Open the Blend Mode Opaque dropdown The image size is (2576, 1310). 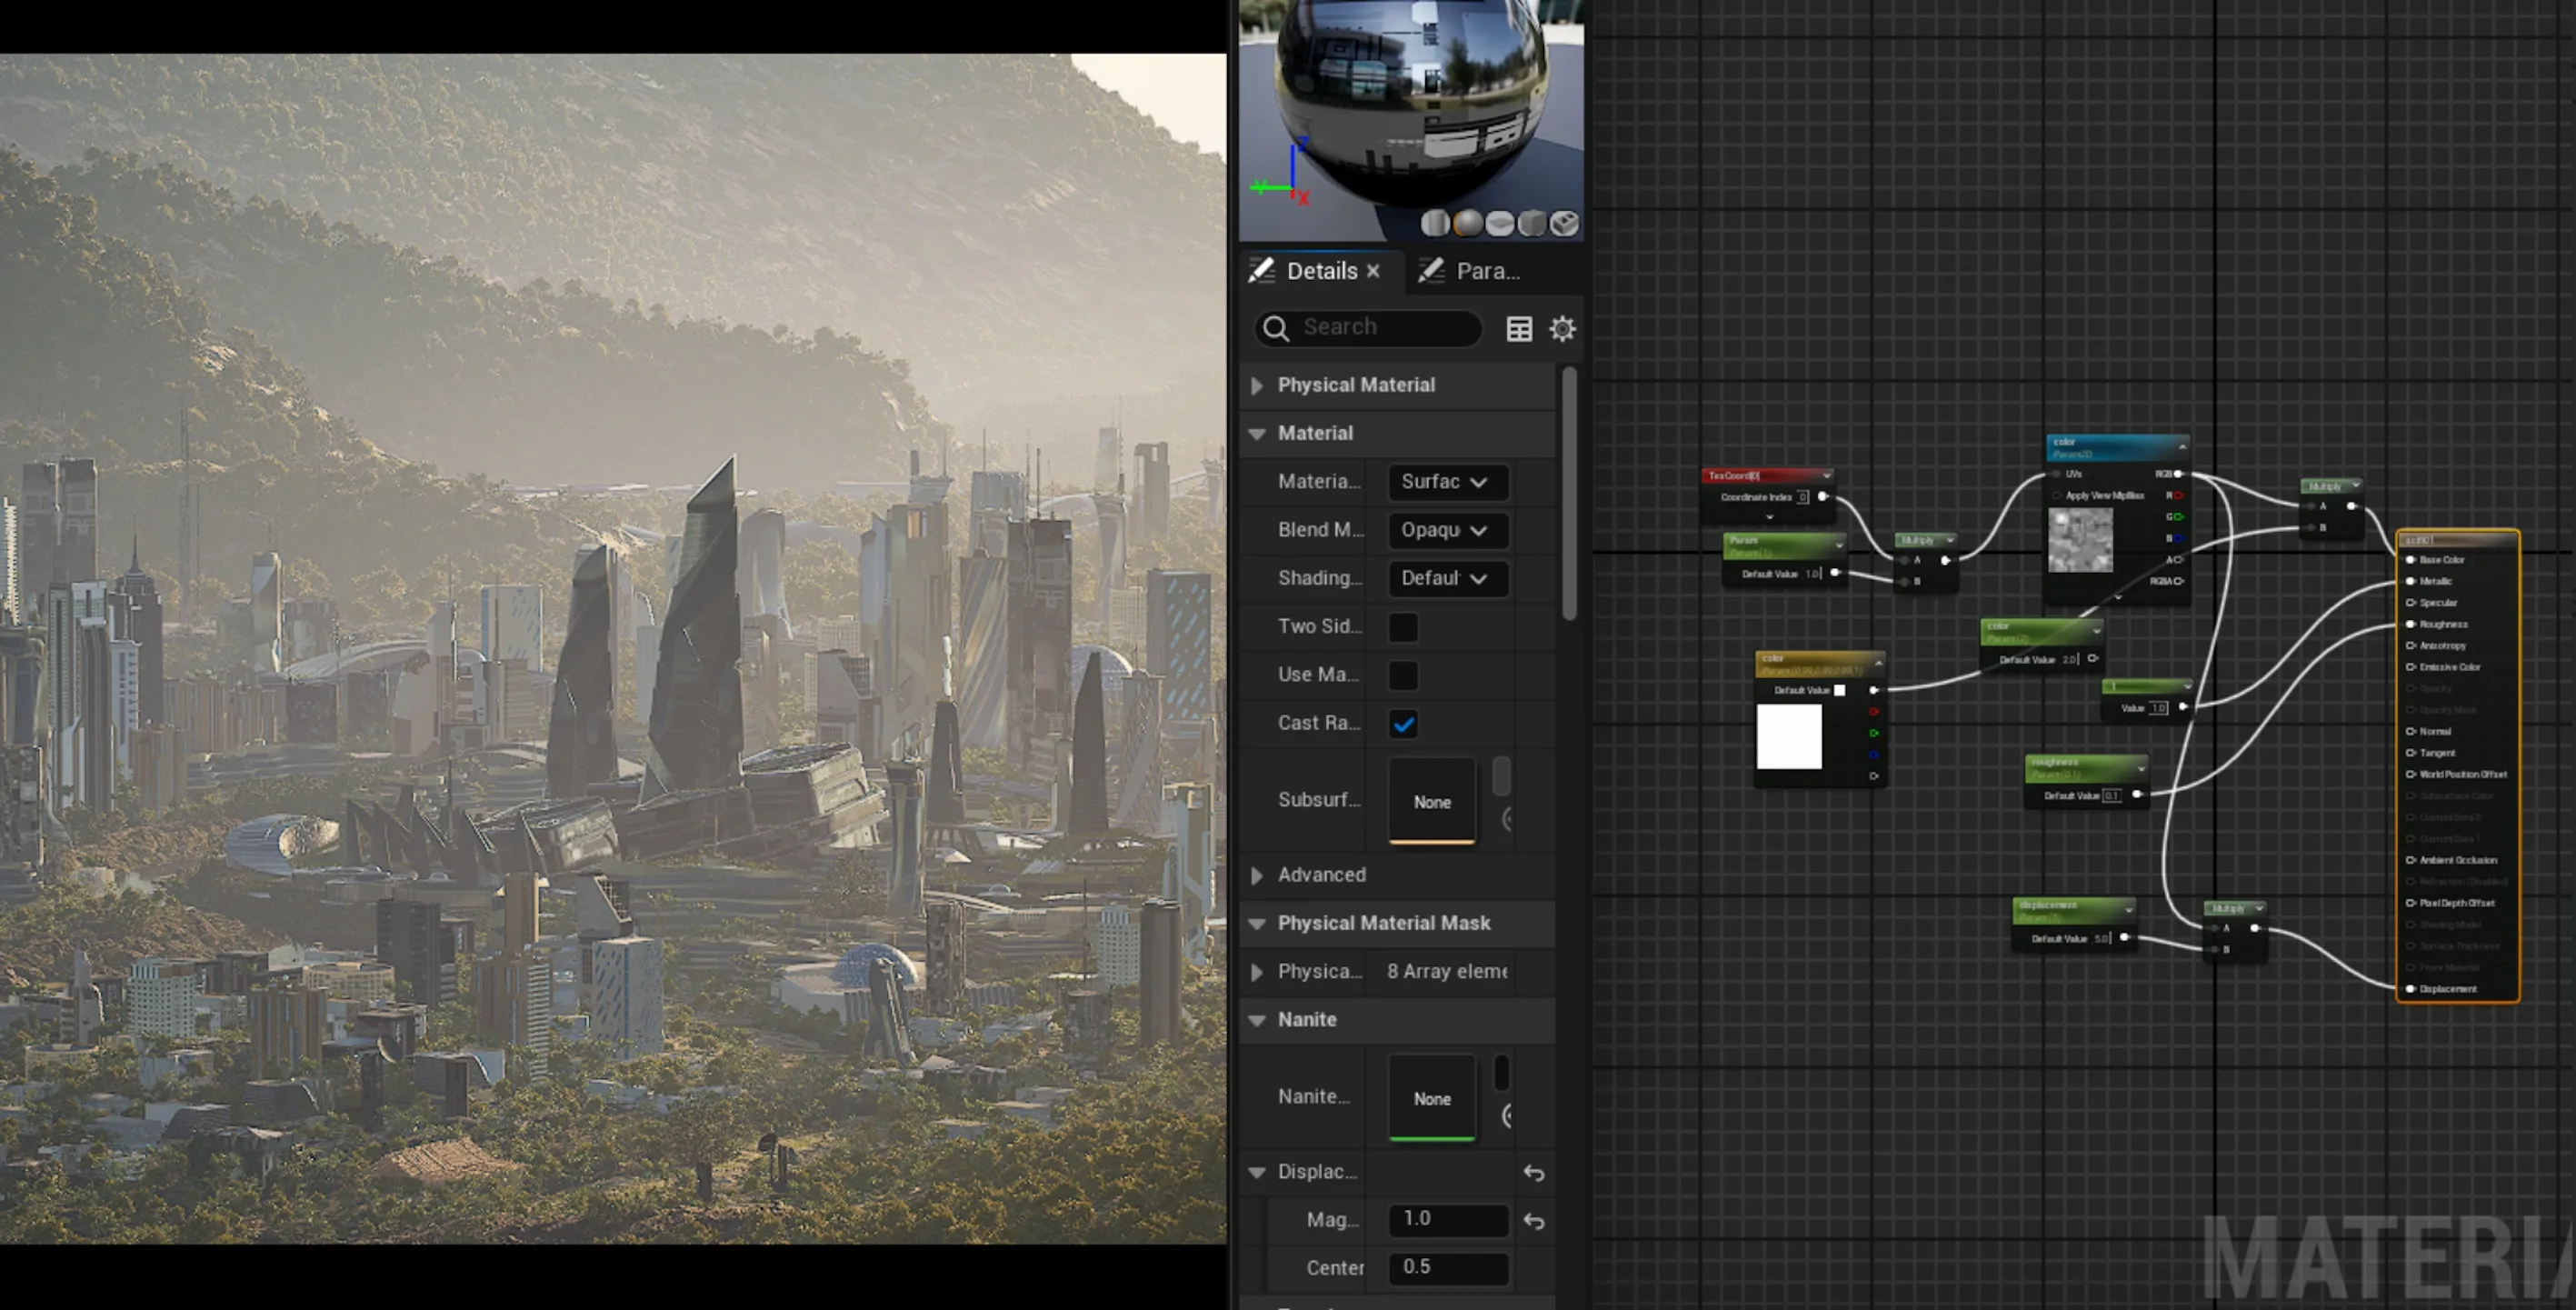tap(1447, 530)
